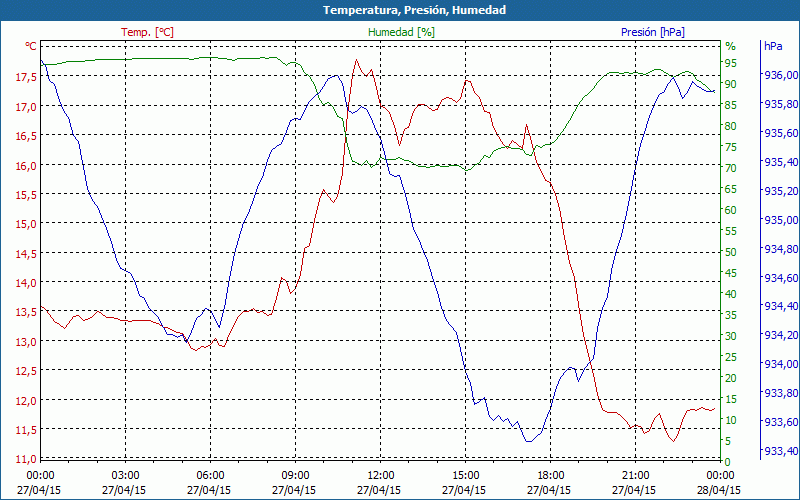Click 30 on the humidity axis
The width and height of the screenshot is (800, 500).
point(731,336)
